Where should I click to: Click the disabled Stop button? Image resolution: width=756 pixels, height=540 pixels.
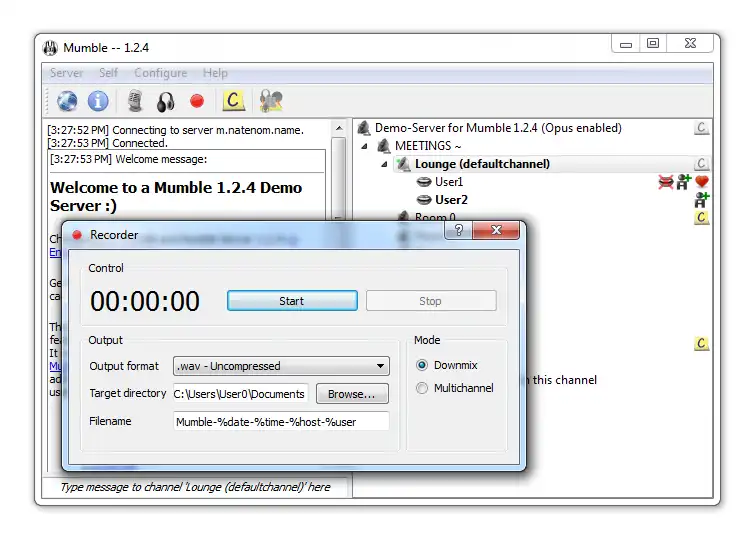click(x=431, y=301)
